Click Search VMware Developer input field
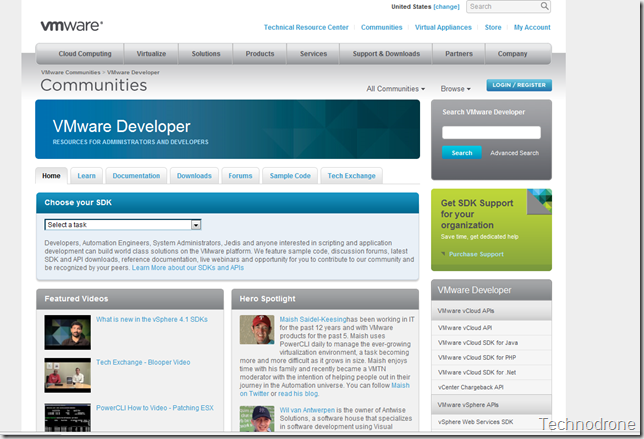This screenshot has width=644, height=439. 491,133
